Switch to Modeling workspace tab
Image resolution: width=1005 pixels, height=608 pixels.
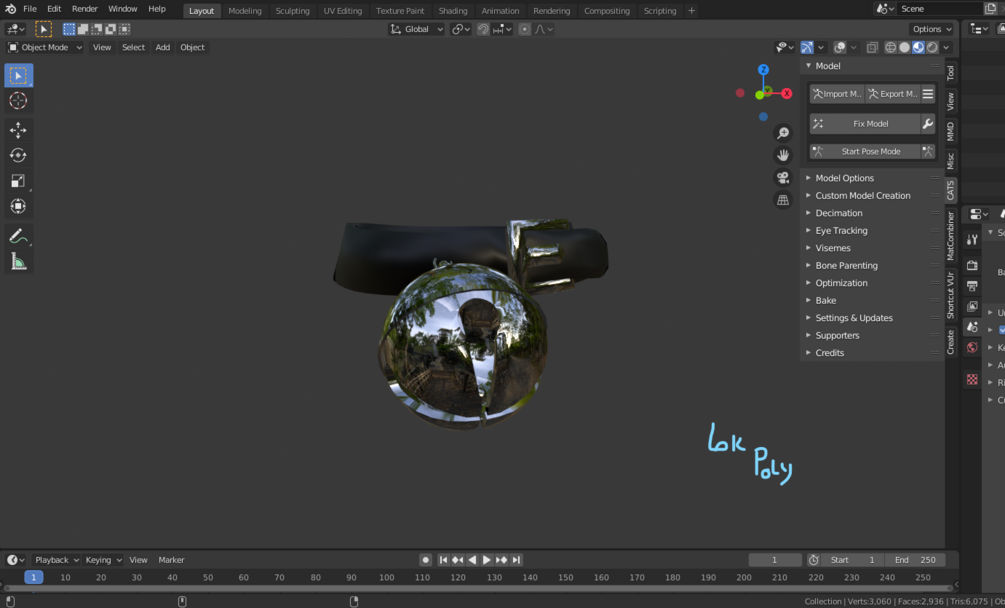[245, 11]
